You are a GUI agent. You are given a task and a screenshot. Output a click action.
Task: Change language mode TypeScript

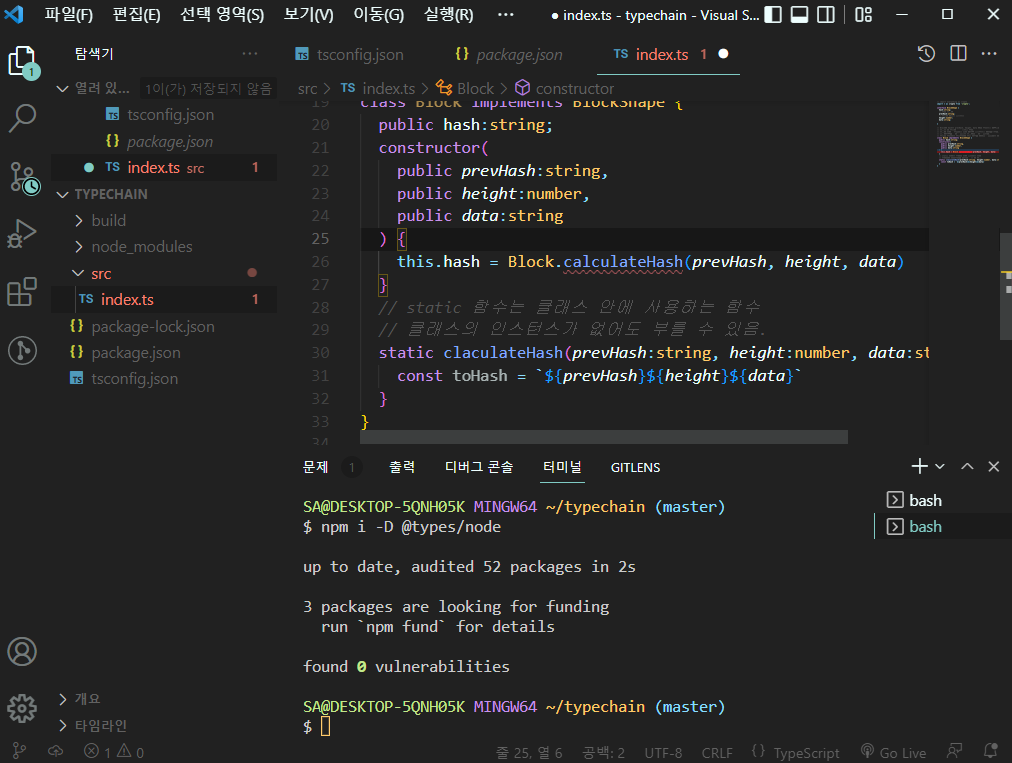tap(806, 753)
